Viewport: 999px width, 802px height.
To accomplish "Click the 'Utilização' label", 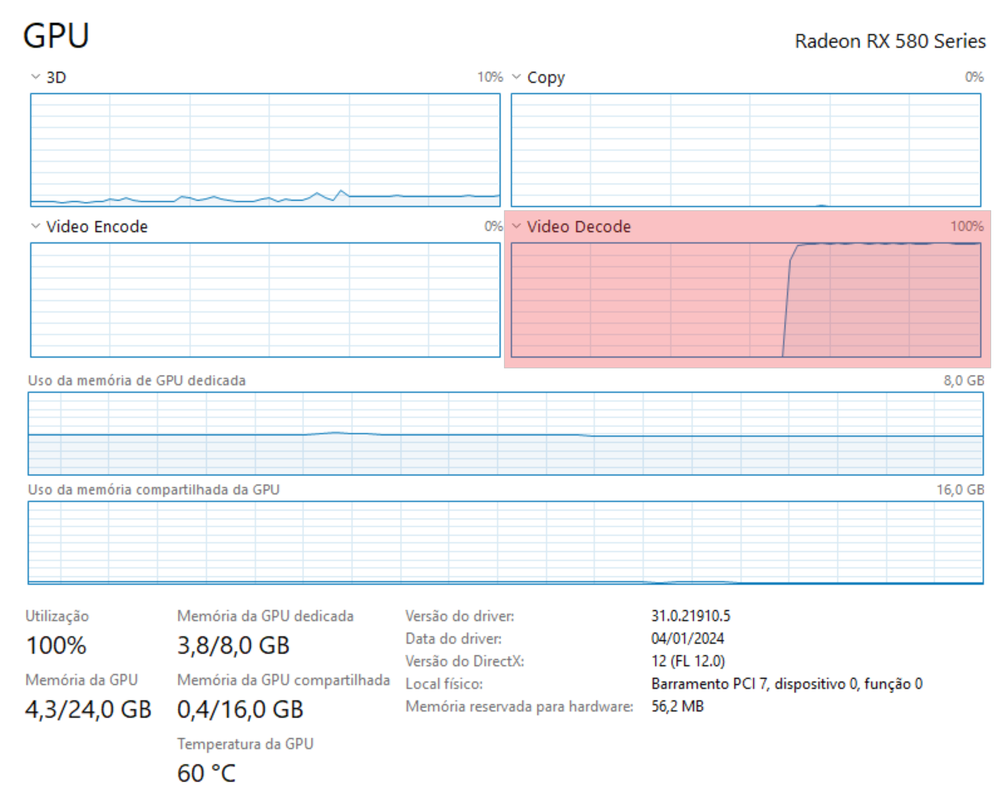I will pyautogui.click(x=57, y=616).
